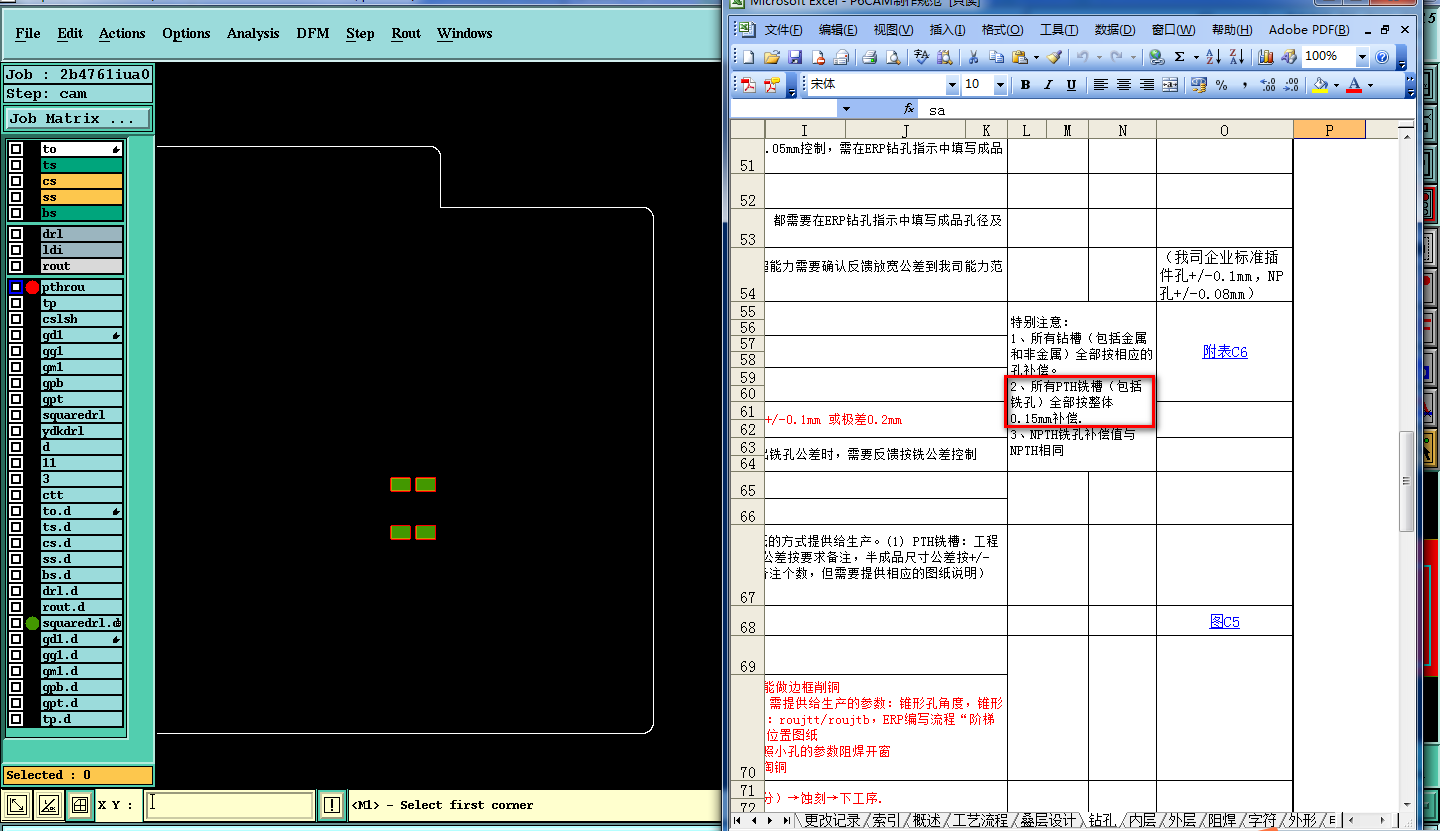Open the Chart Wizard icon
The image size is (1440, 831).
1266,57
